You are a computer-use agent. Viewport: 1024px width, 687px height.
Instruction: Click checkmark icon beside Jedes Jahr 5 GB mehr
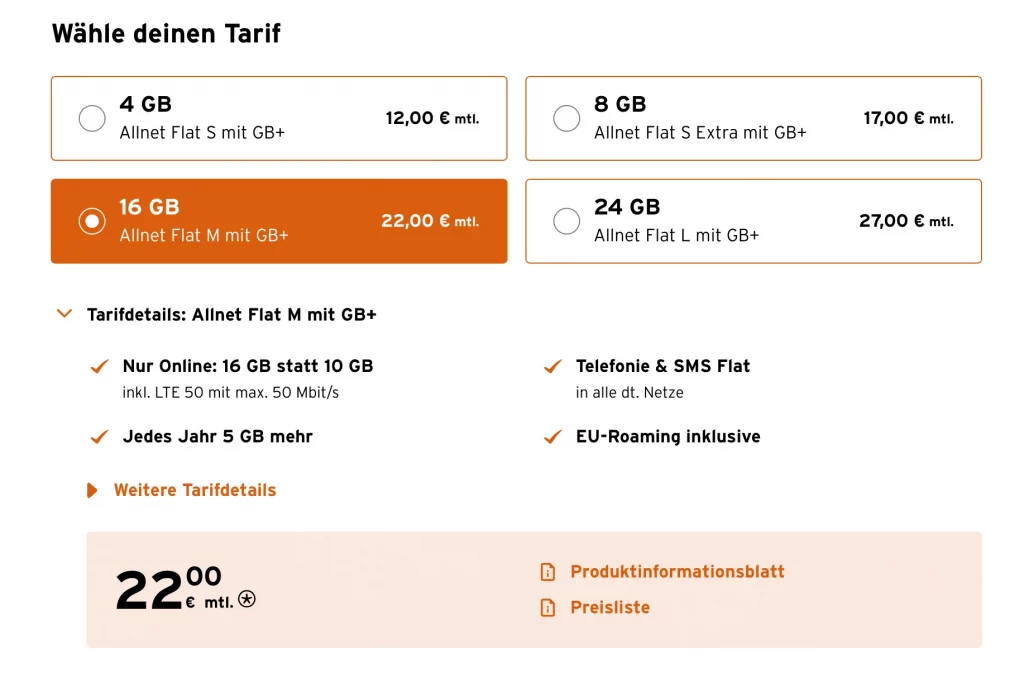click(x=99, y=437)
